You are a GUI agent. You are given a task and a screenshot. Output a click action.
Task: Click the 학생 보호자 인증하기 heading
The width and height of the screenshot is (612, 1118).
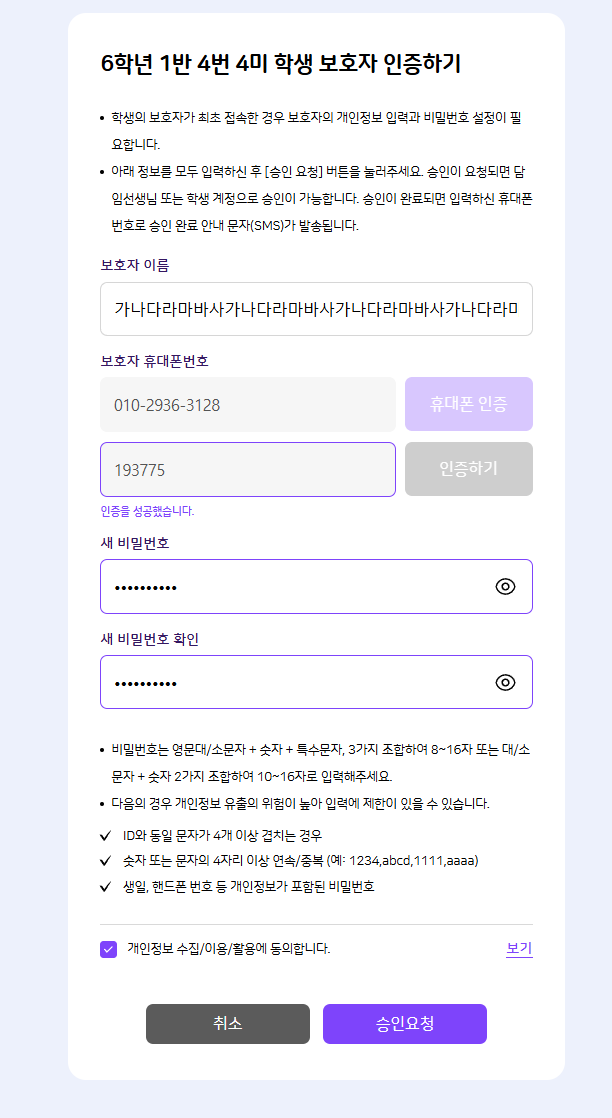tap(280, 63)
